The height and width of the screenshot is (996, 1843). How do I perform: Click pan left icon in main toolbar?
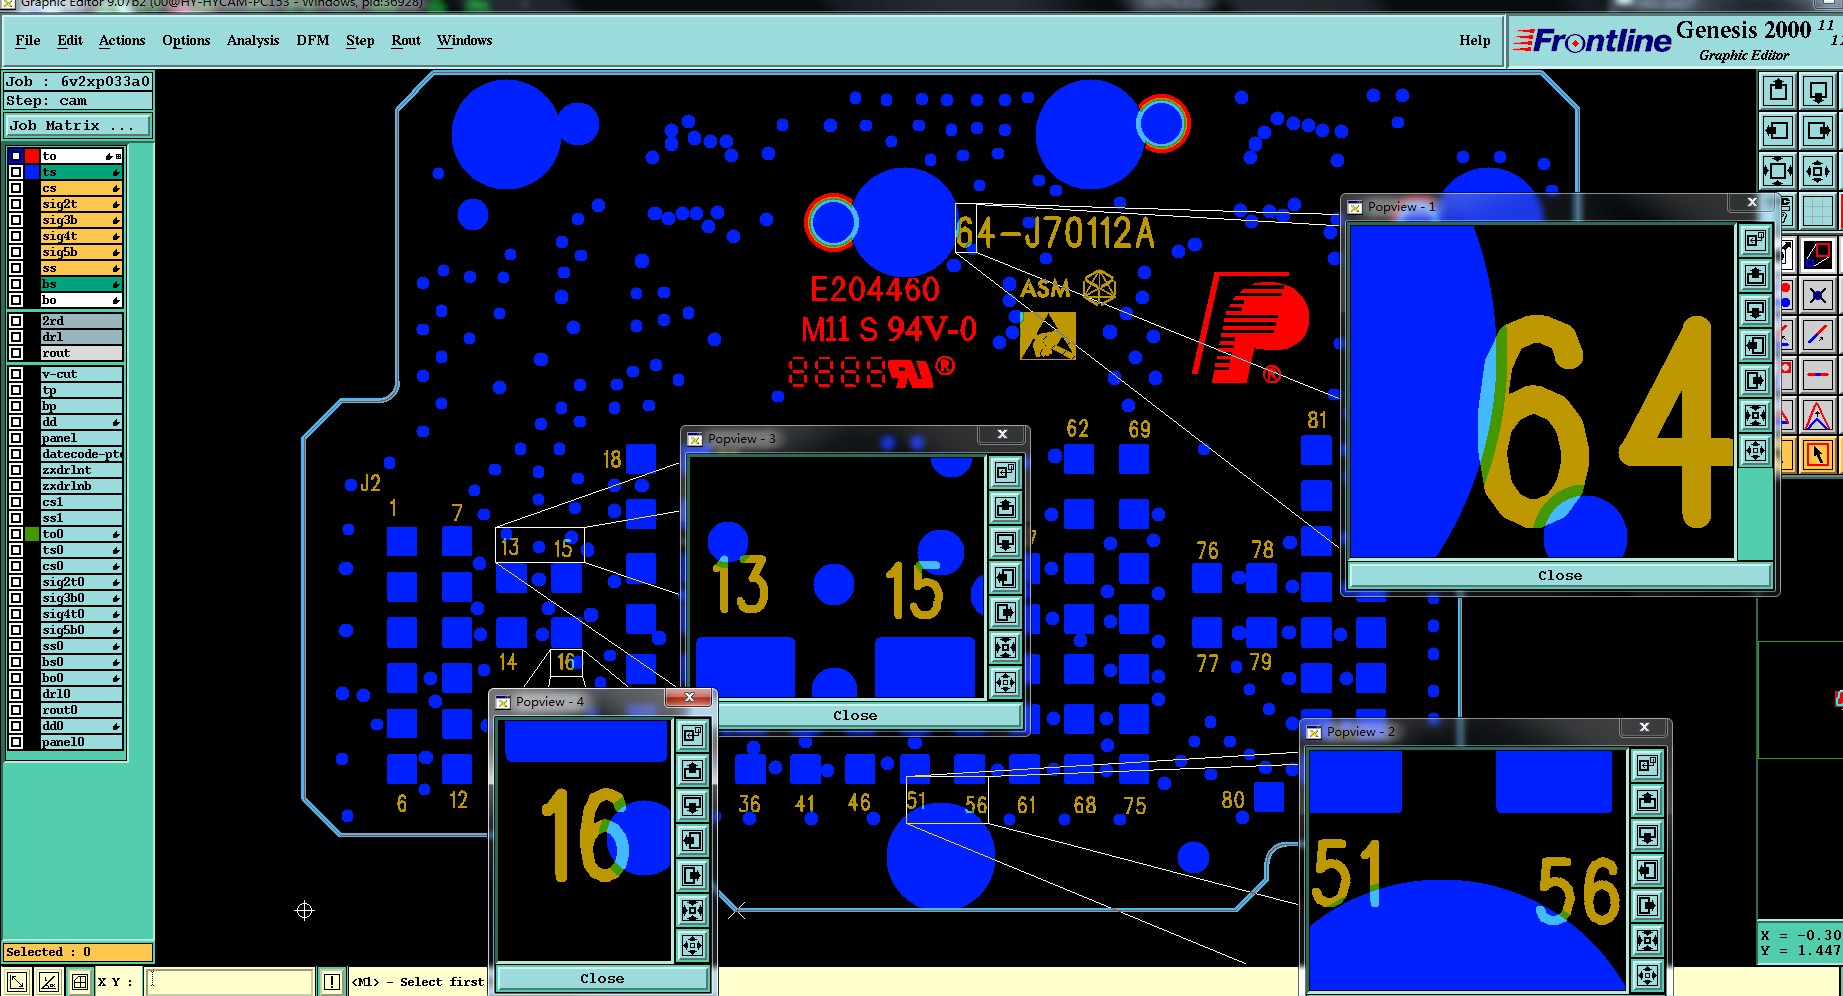pos(1778,131)
